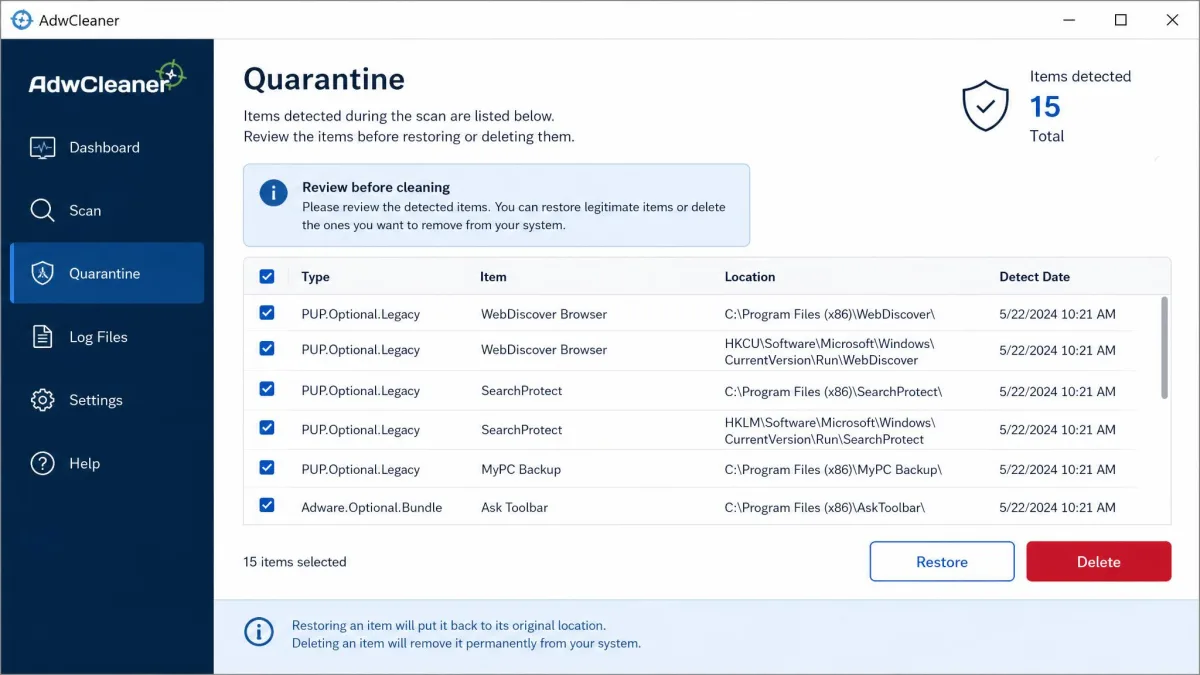The height and width of the screenshot is (675, 1200).
Task: Click the AdwCleaner title bar app icon
Action: (x=21, y=20)
